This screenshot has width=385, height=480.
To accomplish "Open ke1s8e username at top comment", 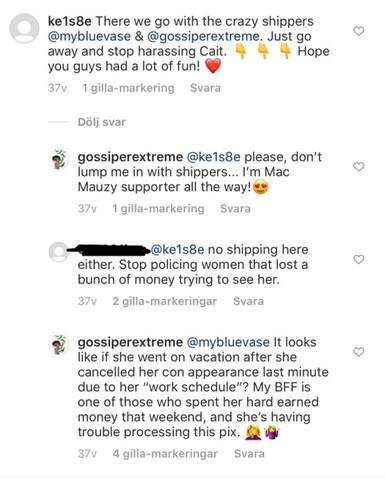I will point(70,21).
